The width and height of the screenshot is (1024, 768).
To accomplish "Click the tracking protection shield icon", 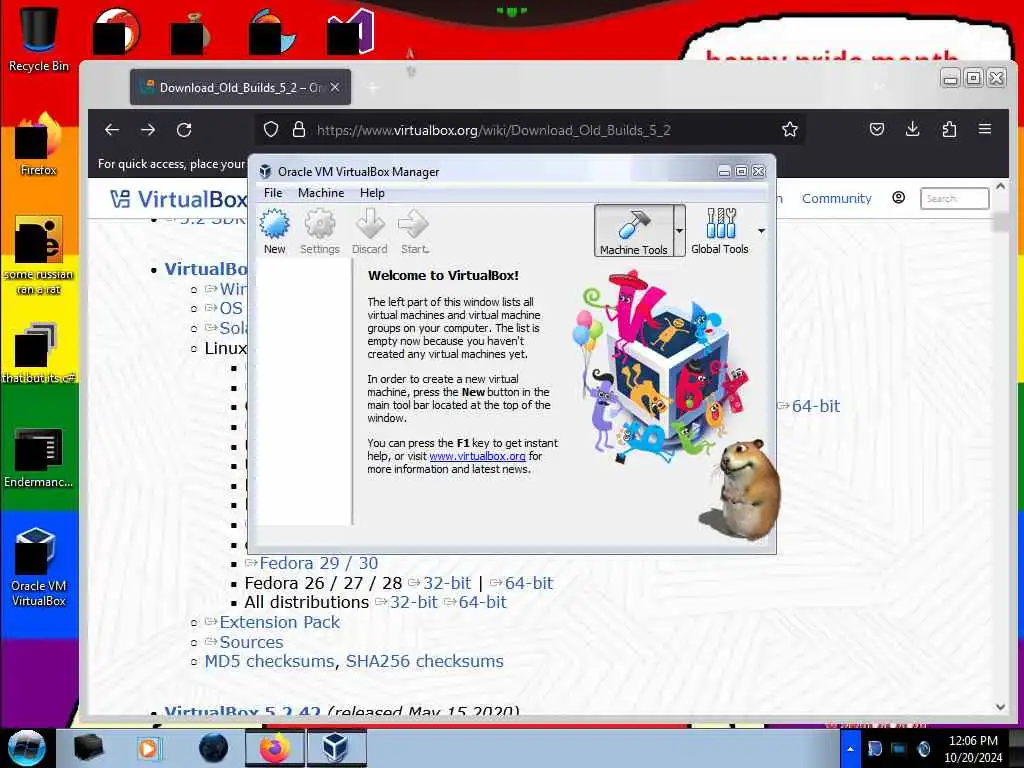I will tap(271, 130).
